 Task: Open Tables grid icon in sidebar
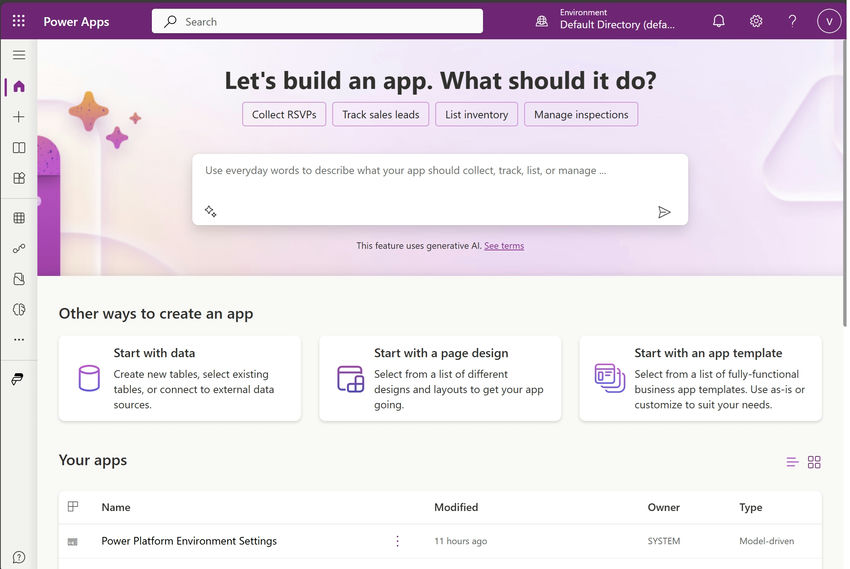click(x=19, y=218)
